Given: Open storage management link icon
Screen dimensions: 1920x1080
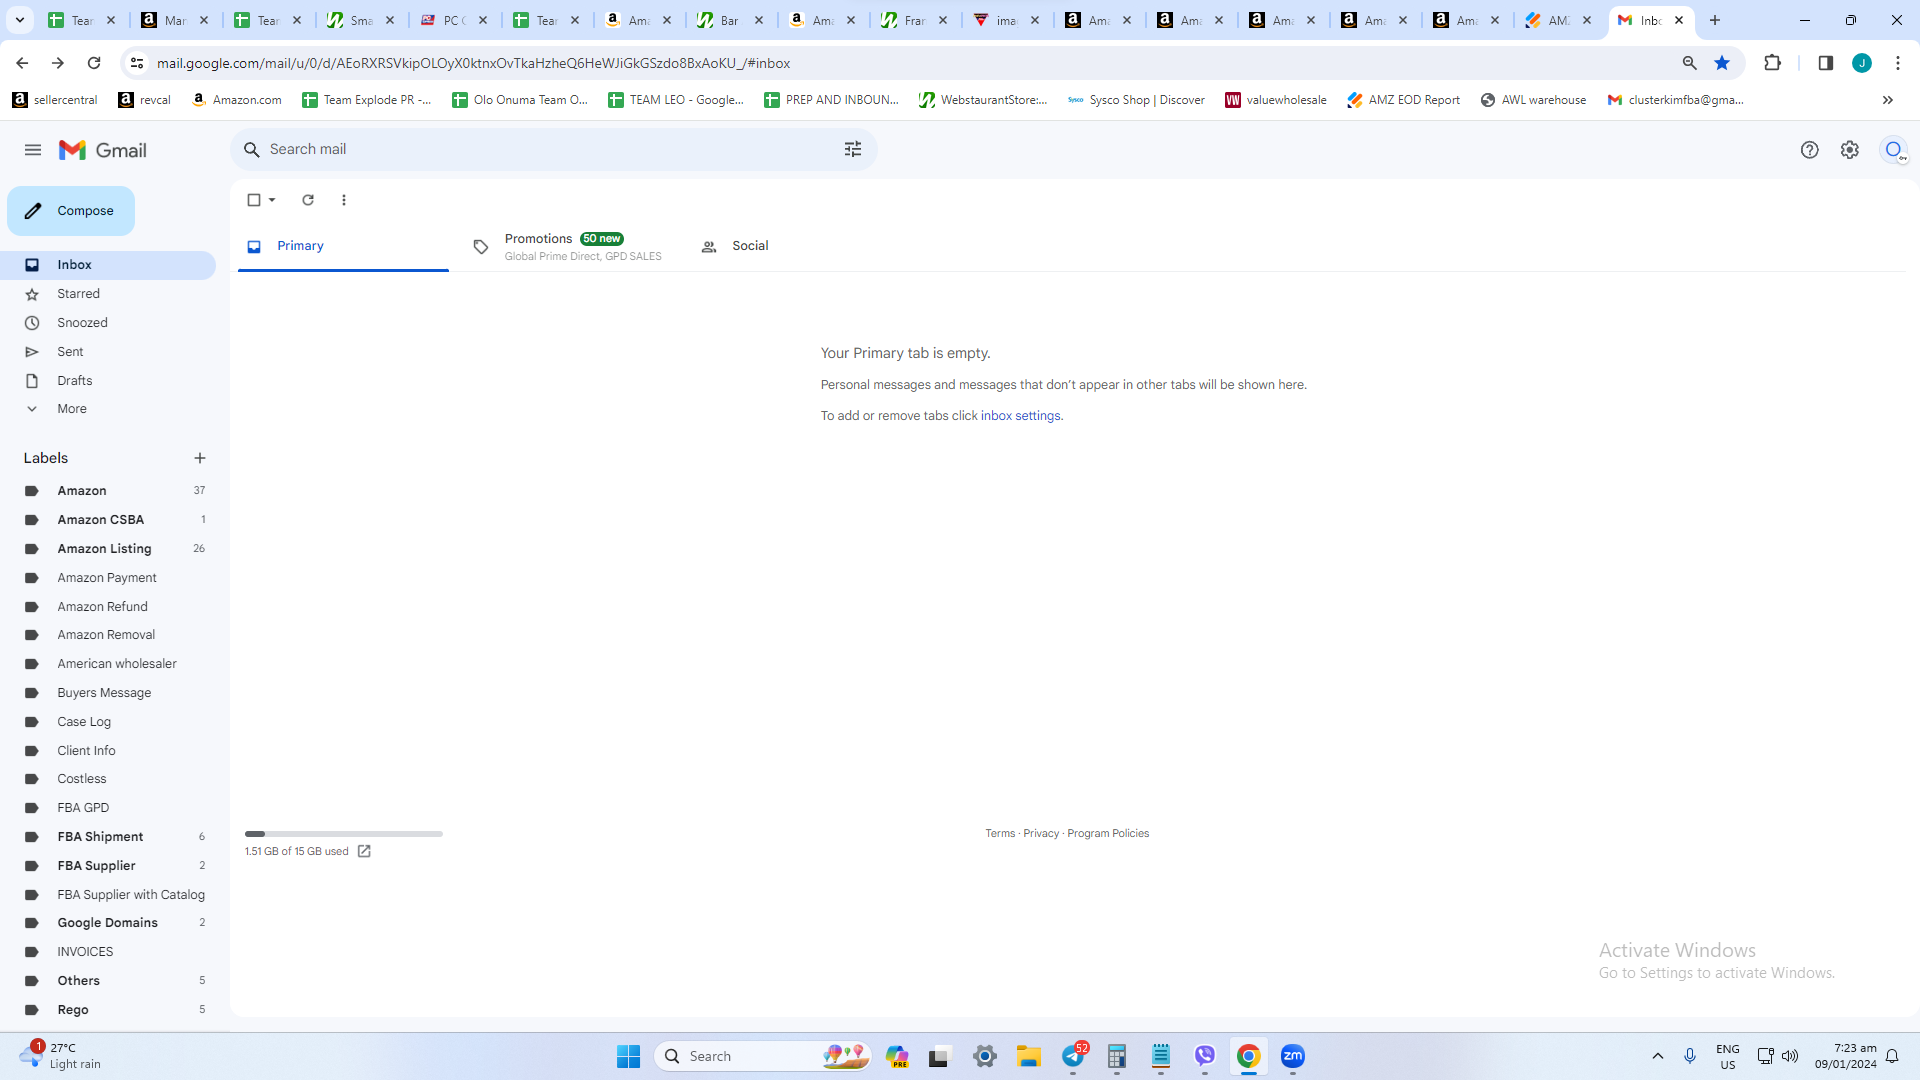Looking at the screenshot, I should coord(364,851).
